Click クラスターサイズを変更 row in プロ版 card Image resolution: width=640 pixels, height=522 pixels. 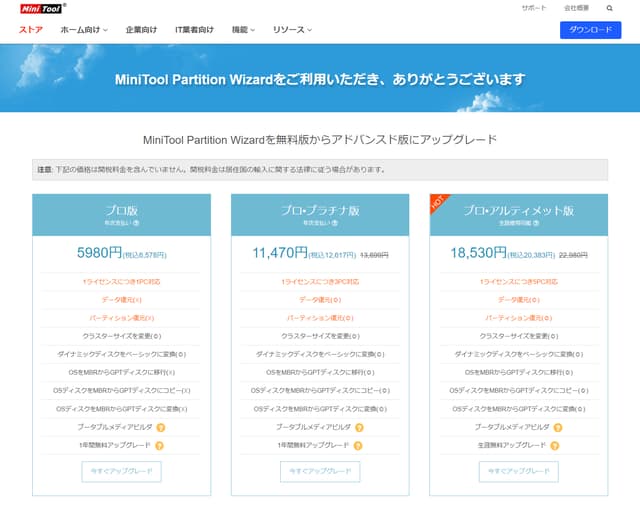[122, 336]
